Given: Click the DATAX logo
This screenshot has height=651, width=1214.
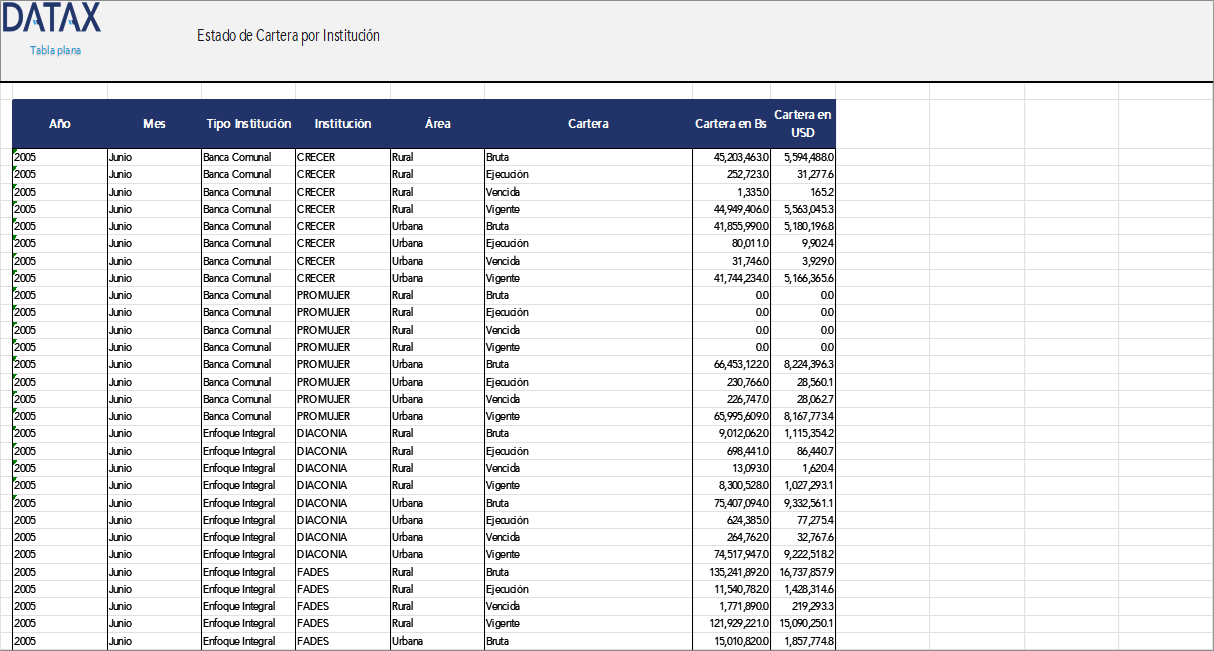Looking at the screenshot, I should 51,18.
